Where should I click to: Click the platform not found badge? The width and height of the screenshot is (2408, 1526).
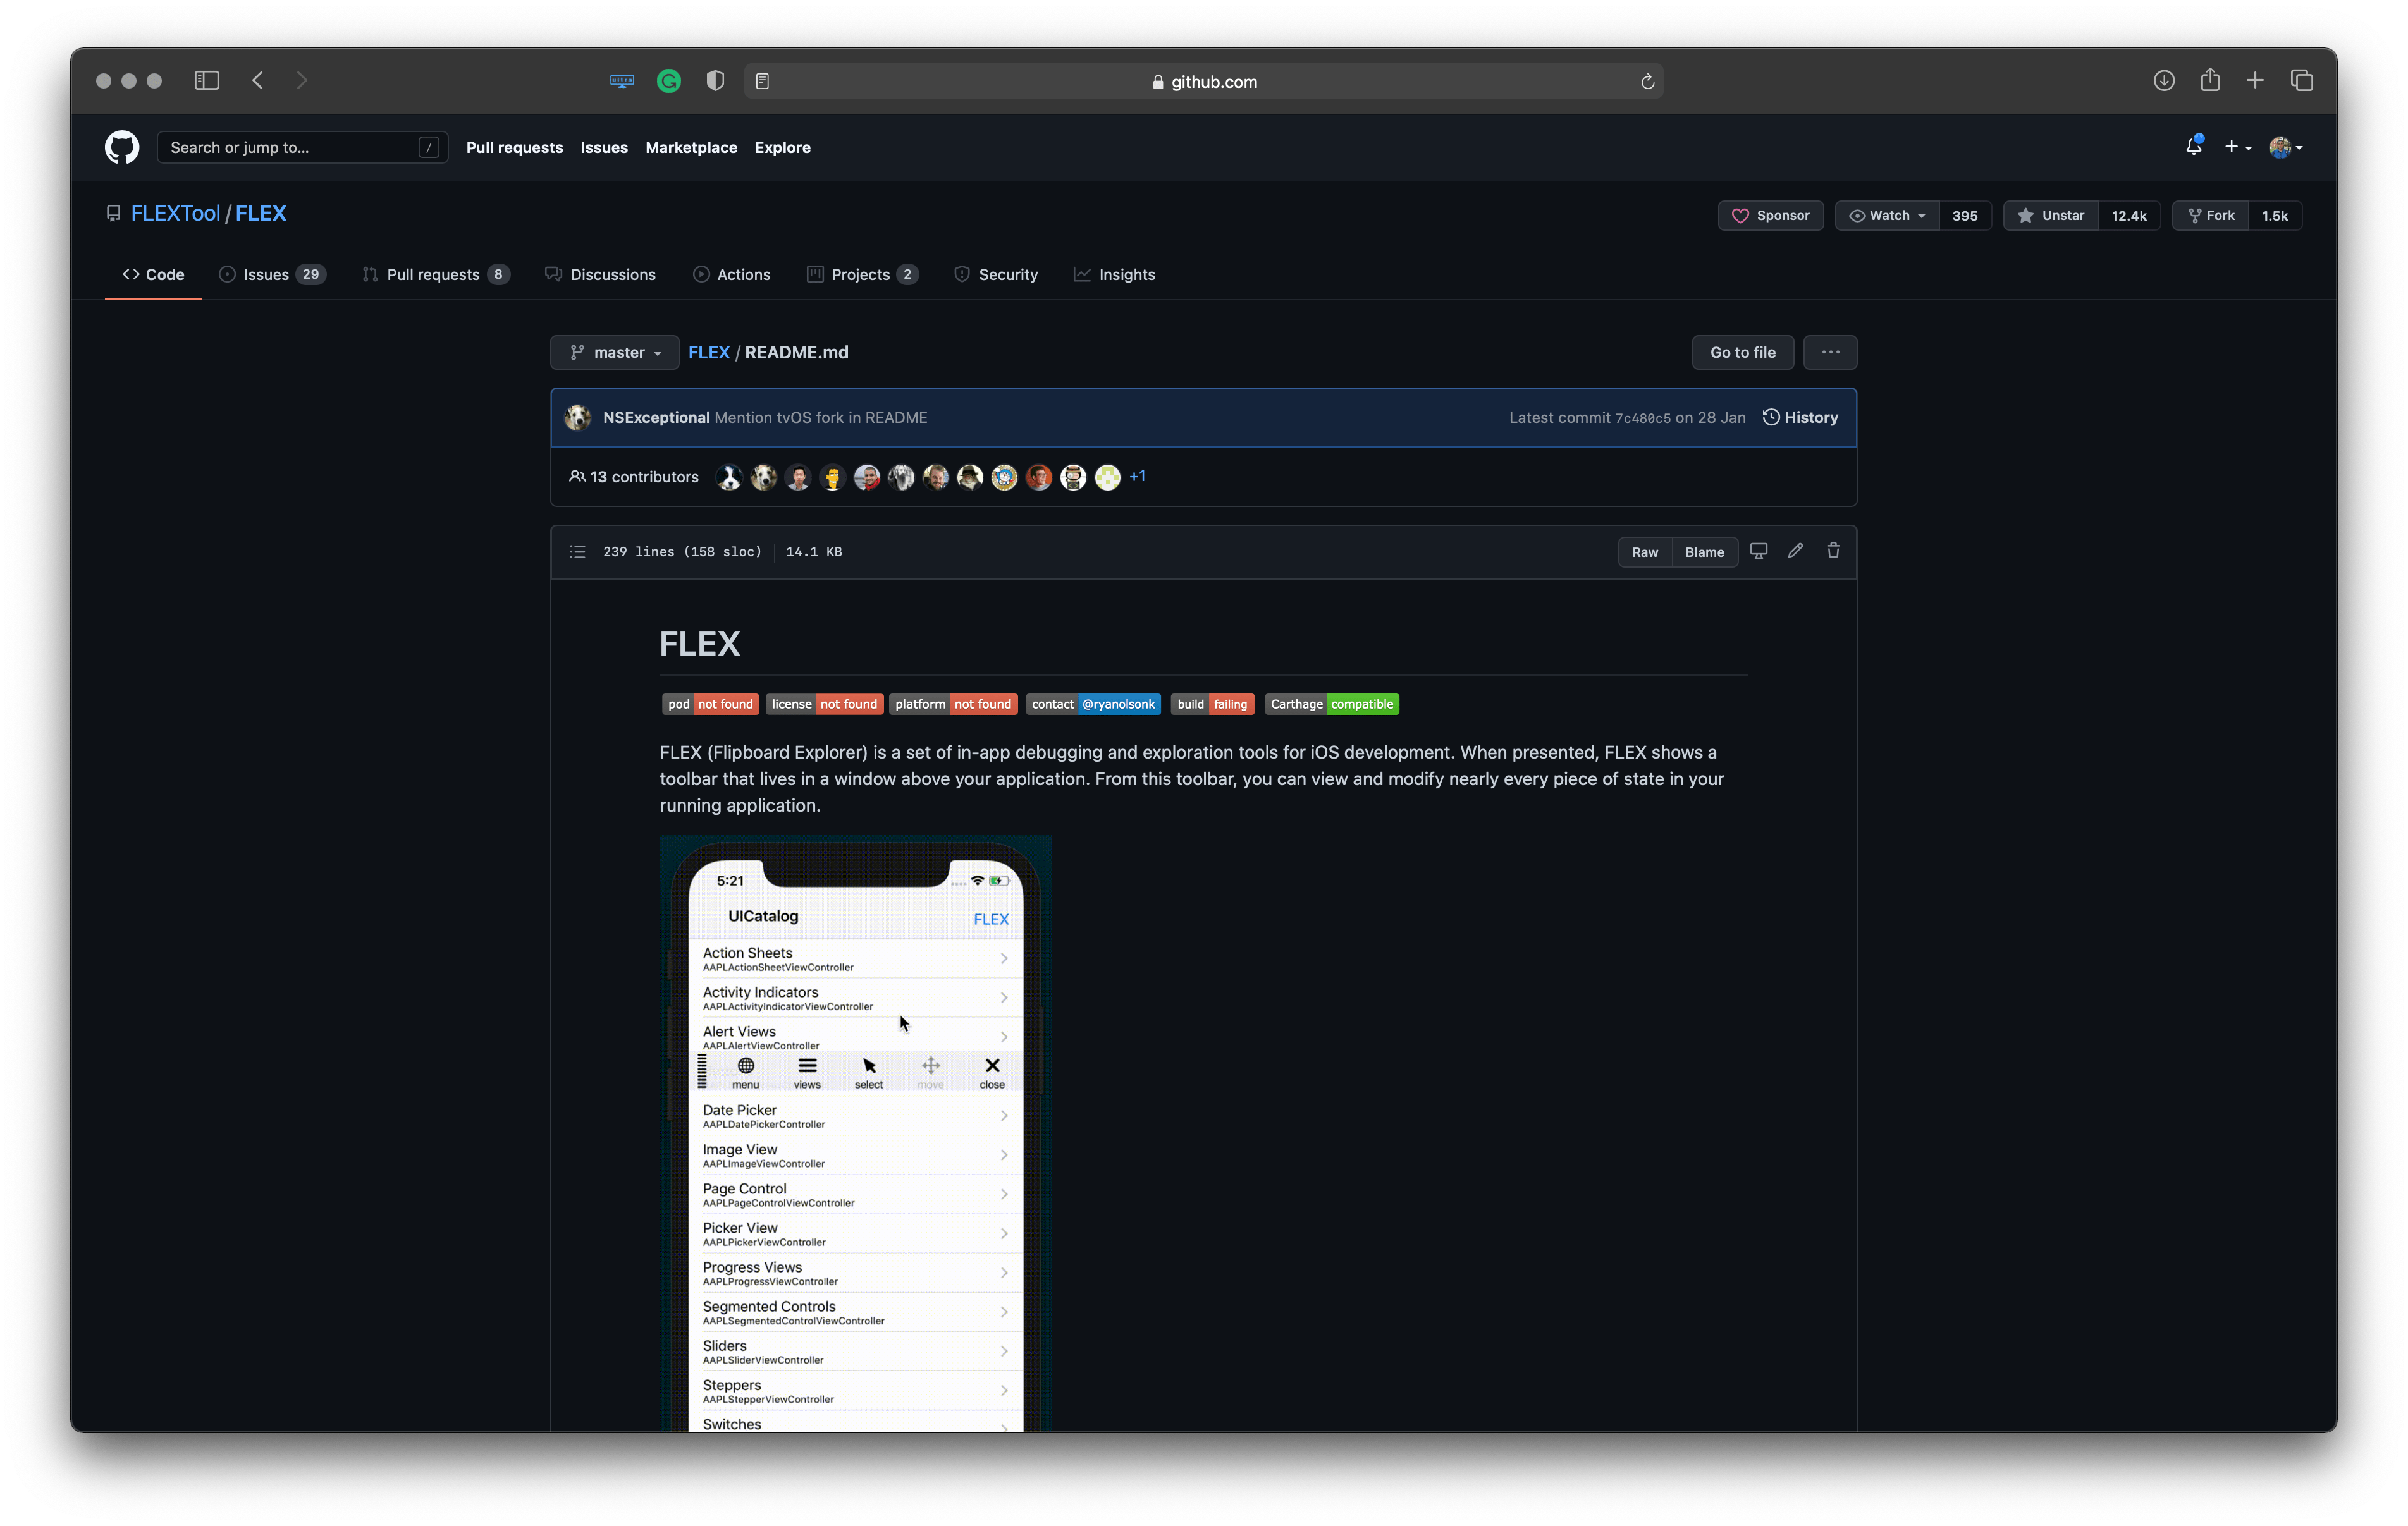(953, 704)
